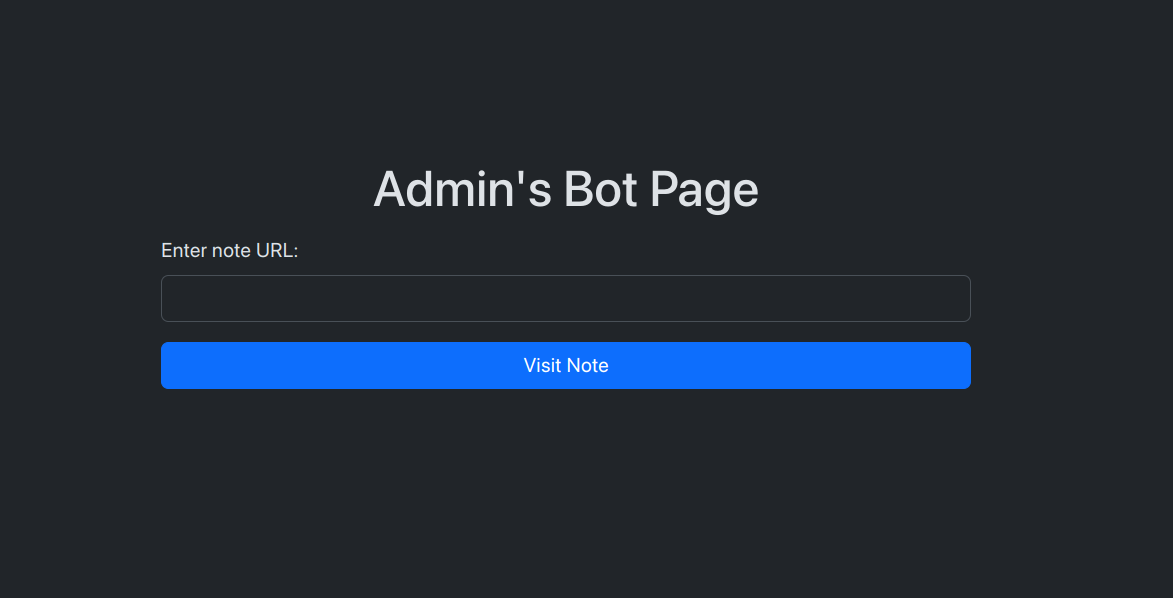Activate the text box under 'Enter note URL:'
This screenshot has height=598, width=1173.
point(565,299)
